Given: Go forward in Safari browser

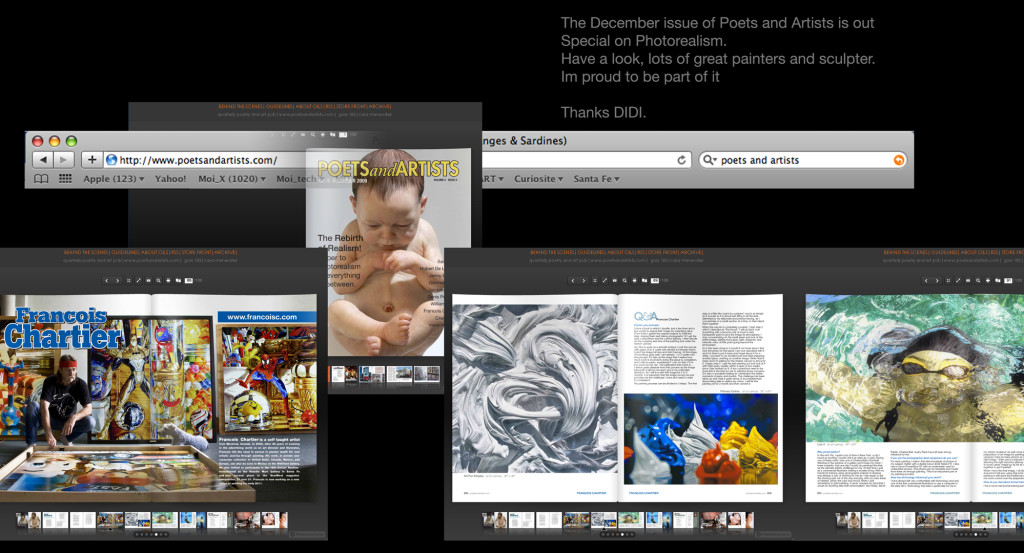Looking at the screenshot, I should coord(63,160).
